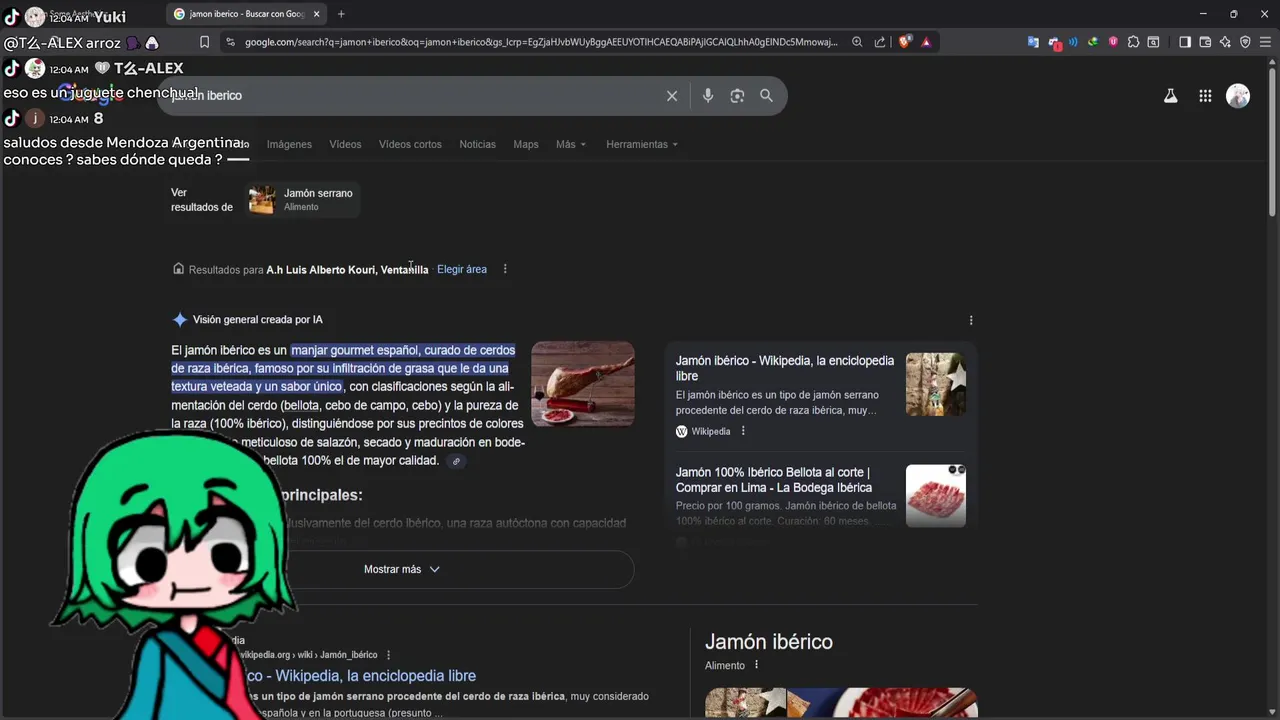Open site information icon in address bar
The image size is (1280, 720).
(x=231, y=42)
